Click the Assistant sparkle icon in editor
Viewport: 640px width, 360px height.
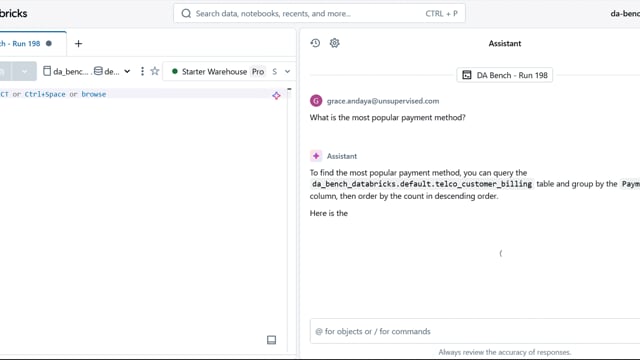pos(276,96)
